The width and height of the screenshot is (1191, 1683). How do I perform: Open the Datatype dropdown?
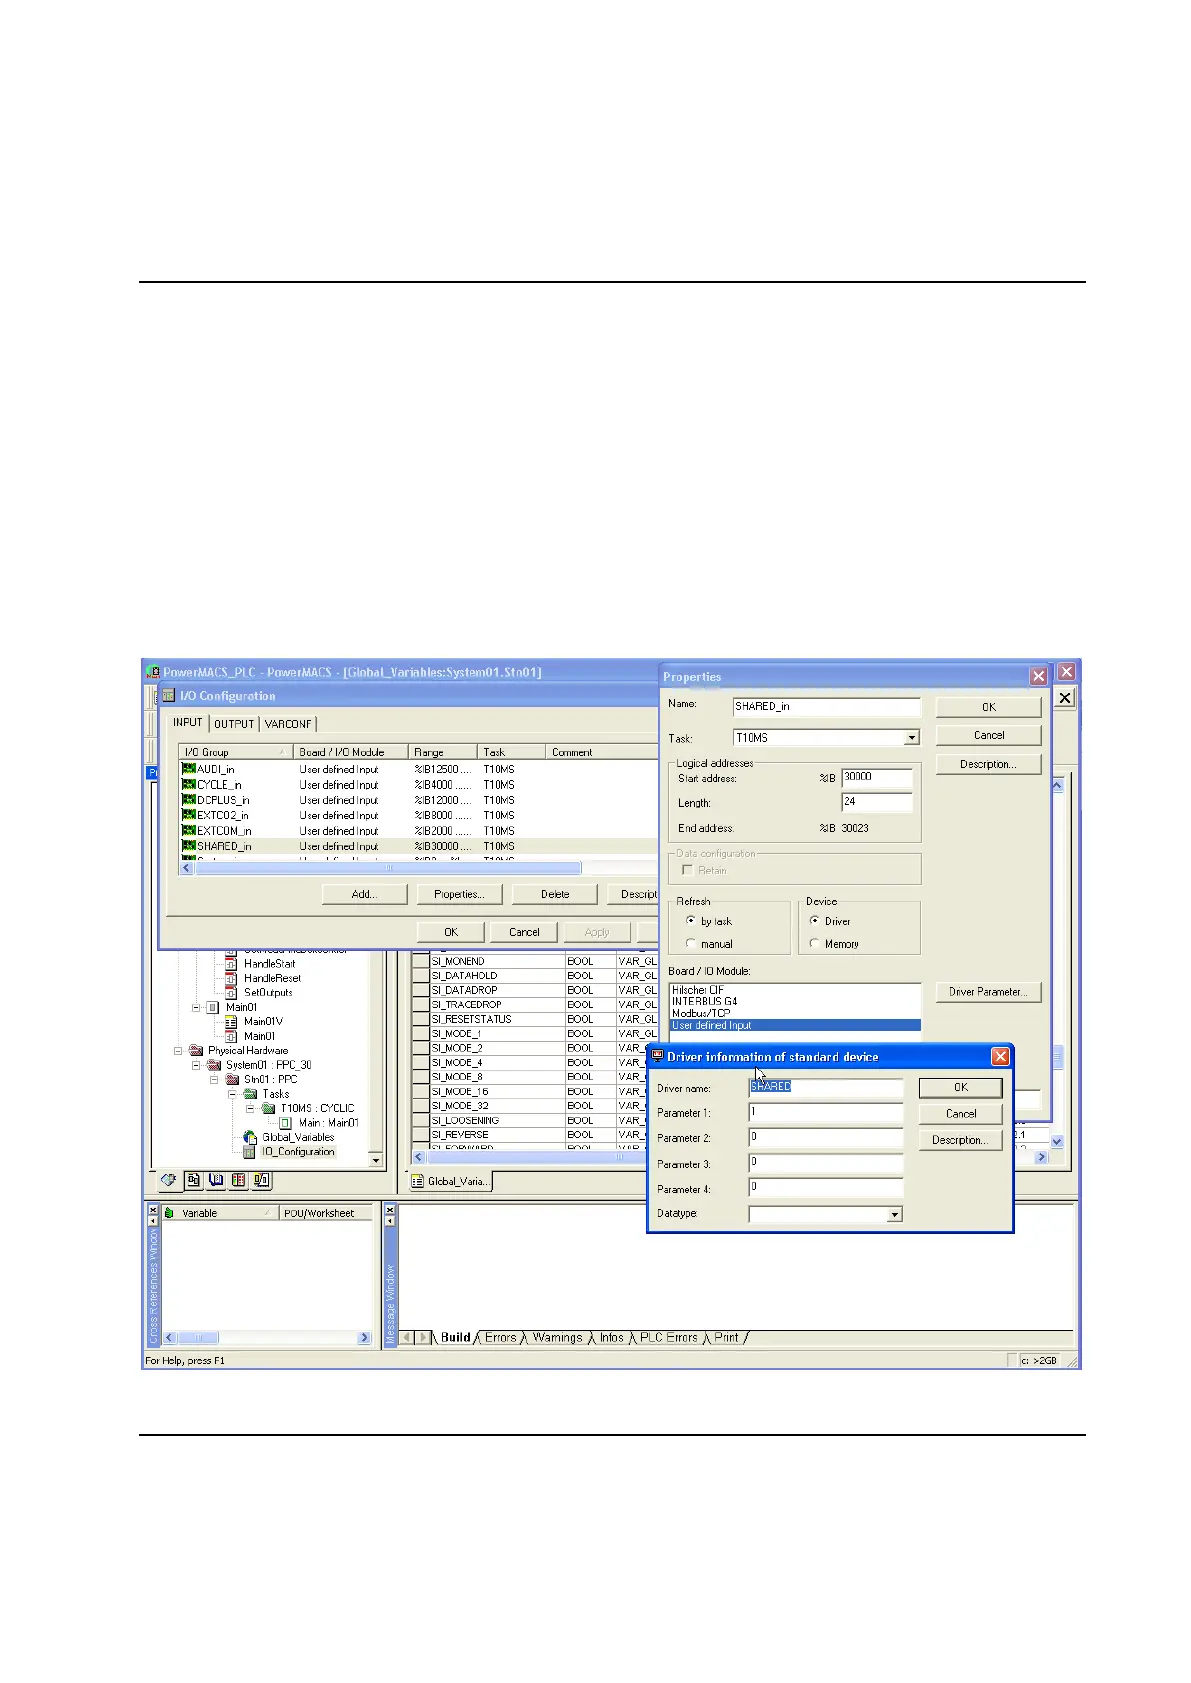[895, 1214]
